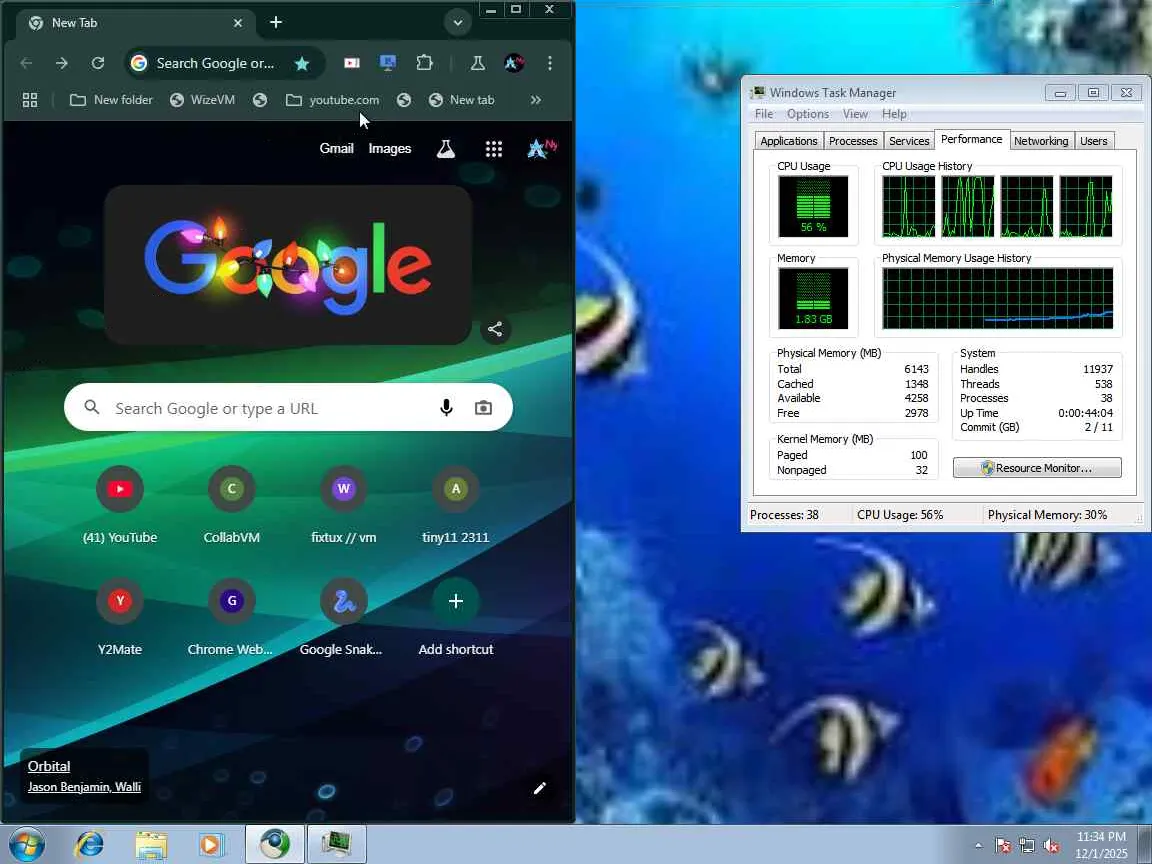Image resolution: width=1152 pixels, height=864 pixels.
Task: Open the blue monitor extension icon
Action: (x=388, y=63)
